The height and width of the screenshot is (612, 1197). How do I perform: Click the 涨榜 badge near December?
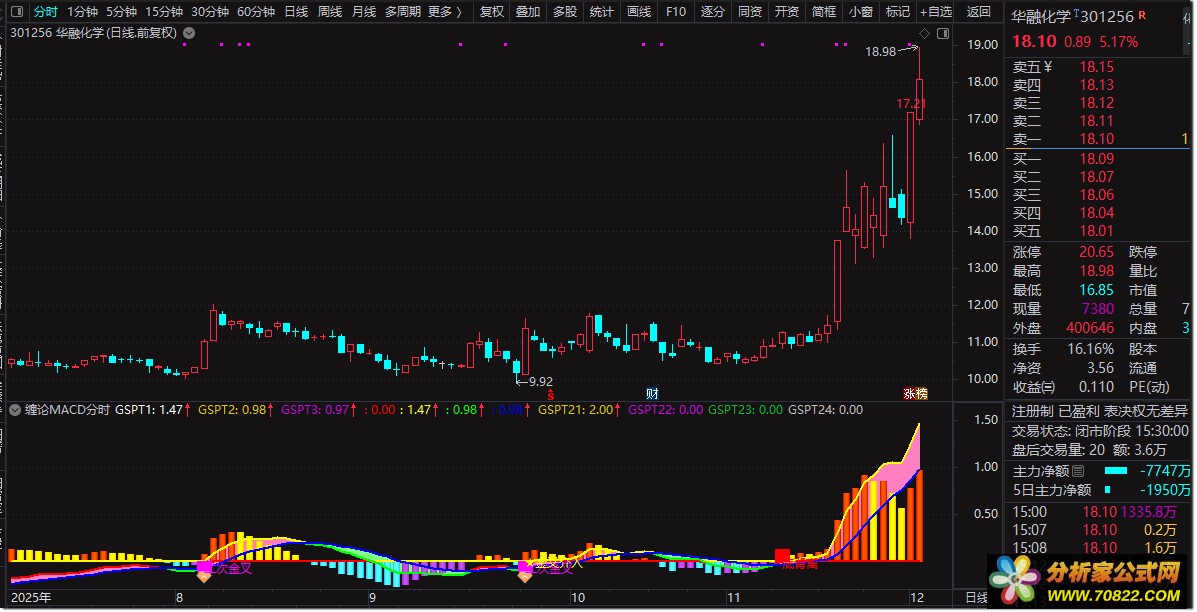[x=915, y=394]
